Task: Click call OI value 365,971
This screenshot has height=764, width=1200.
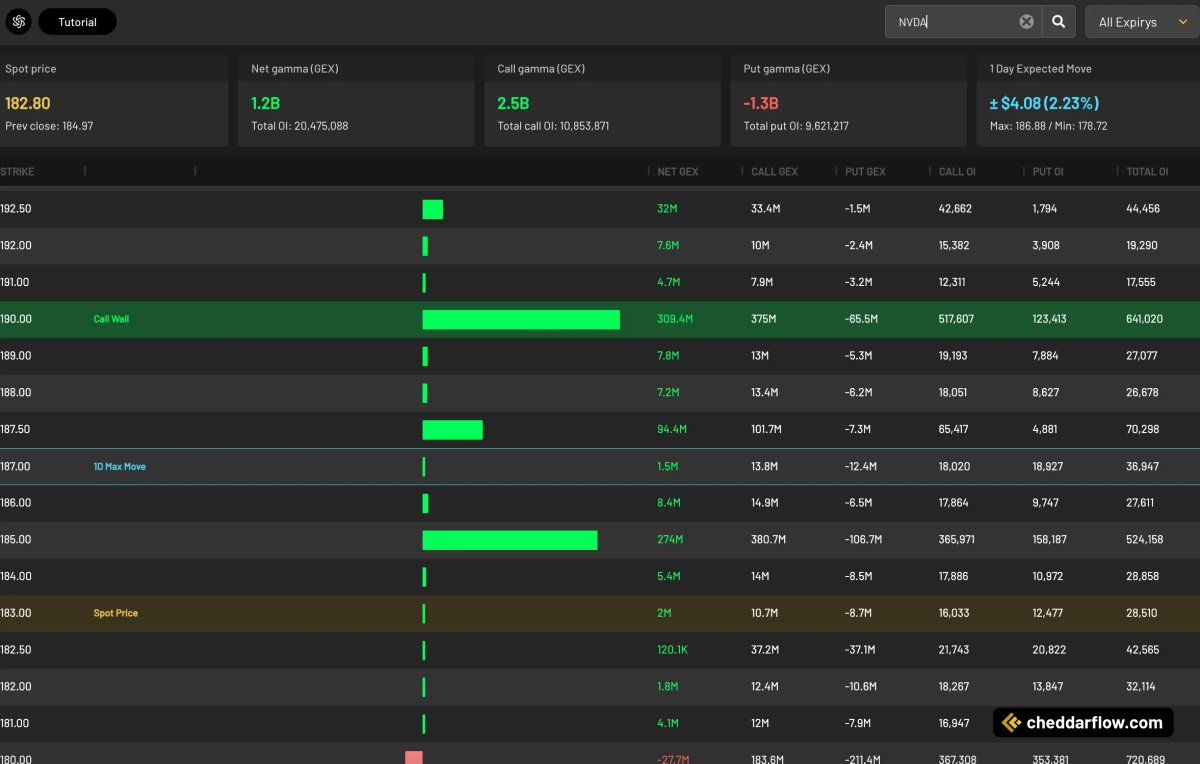Action: pyautogui.click(x=957, y=540)
